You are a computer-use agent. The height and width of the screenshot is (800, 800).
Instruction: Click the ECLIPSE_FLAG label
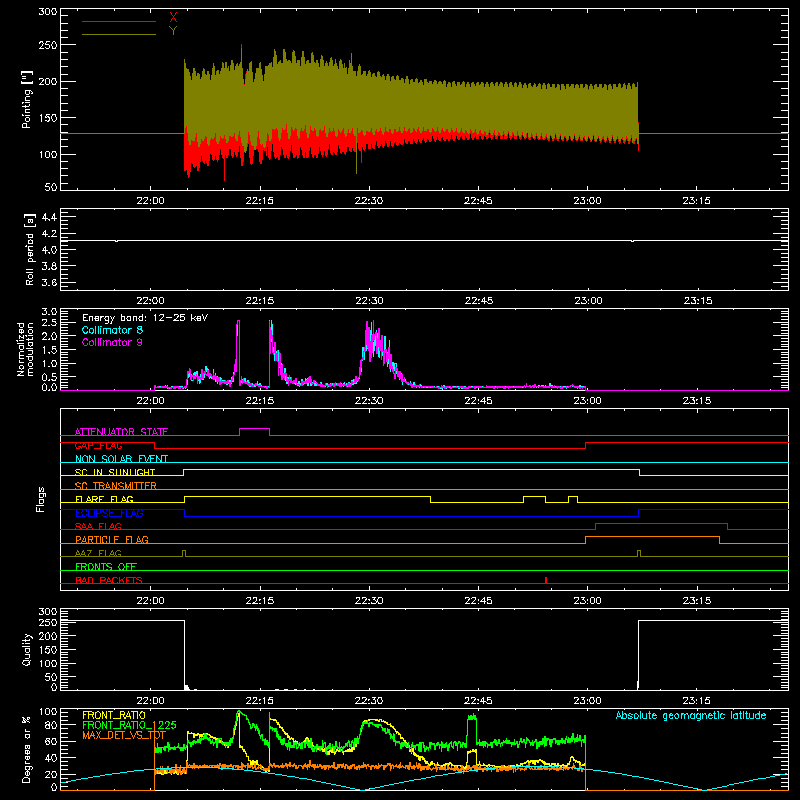pyautogui.click(x=109, y=513)
